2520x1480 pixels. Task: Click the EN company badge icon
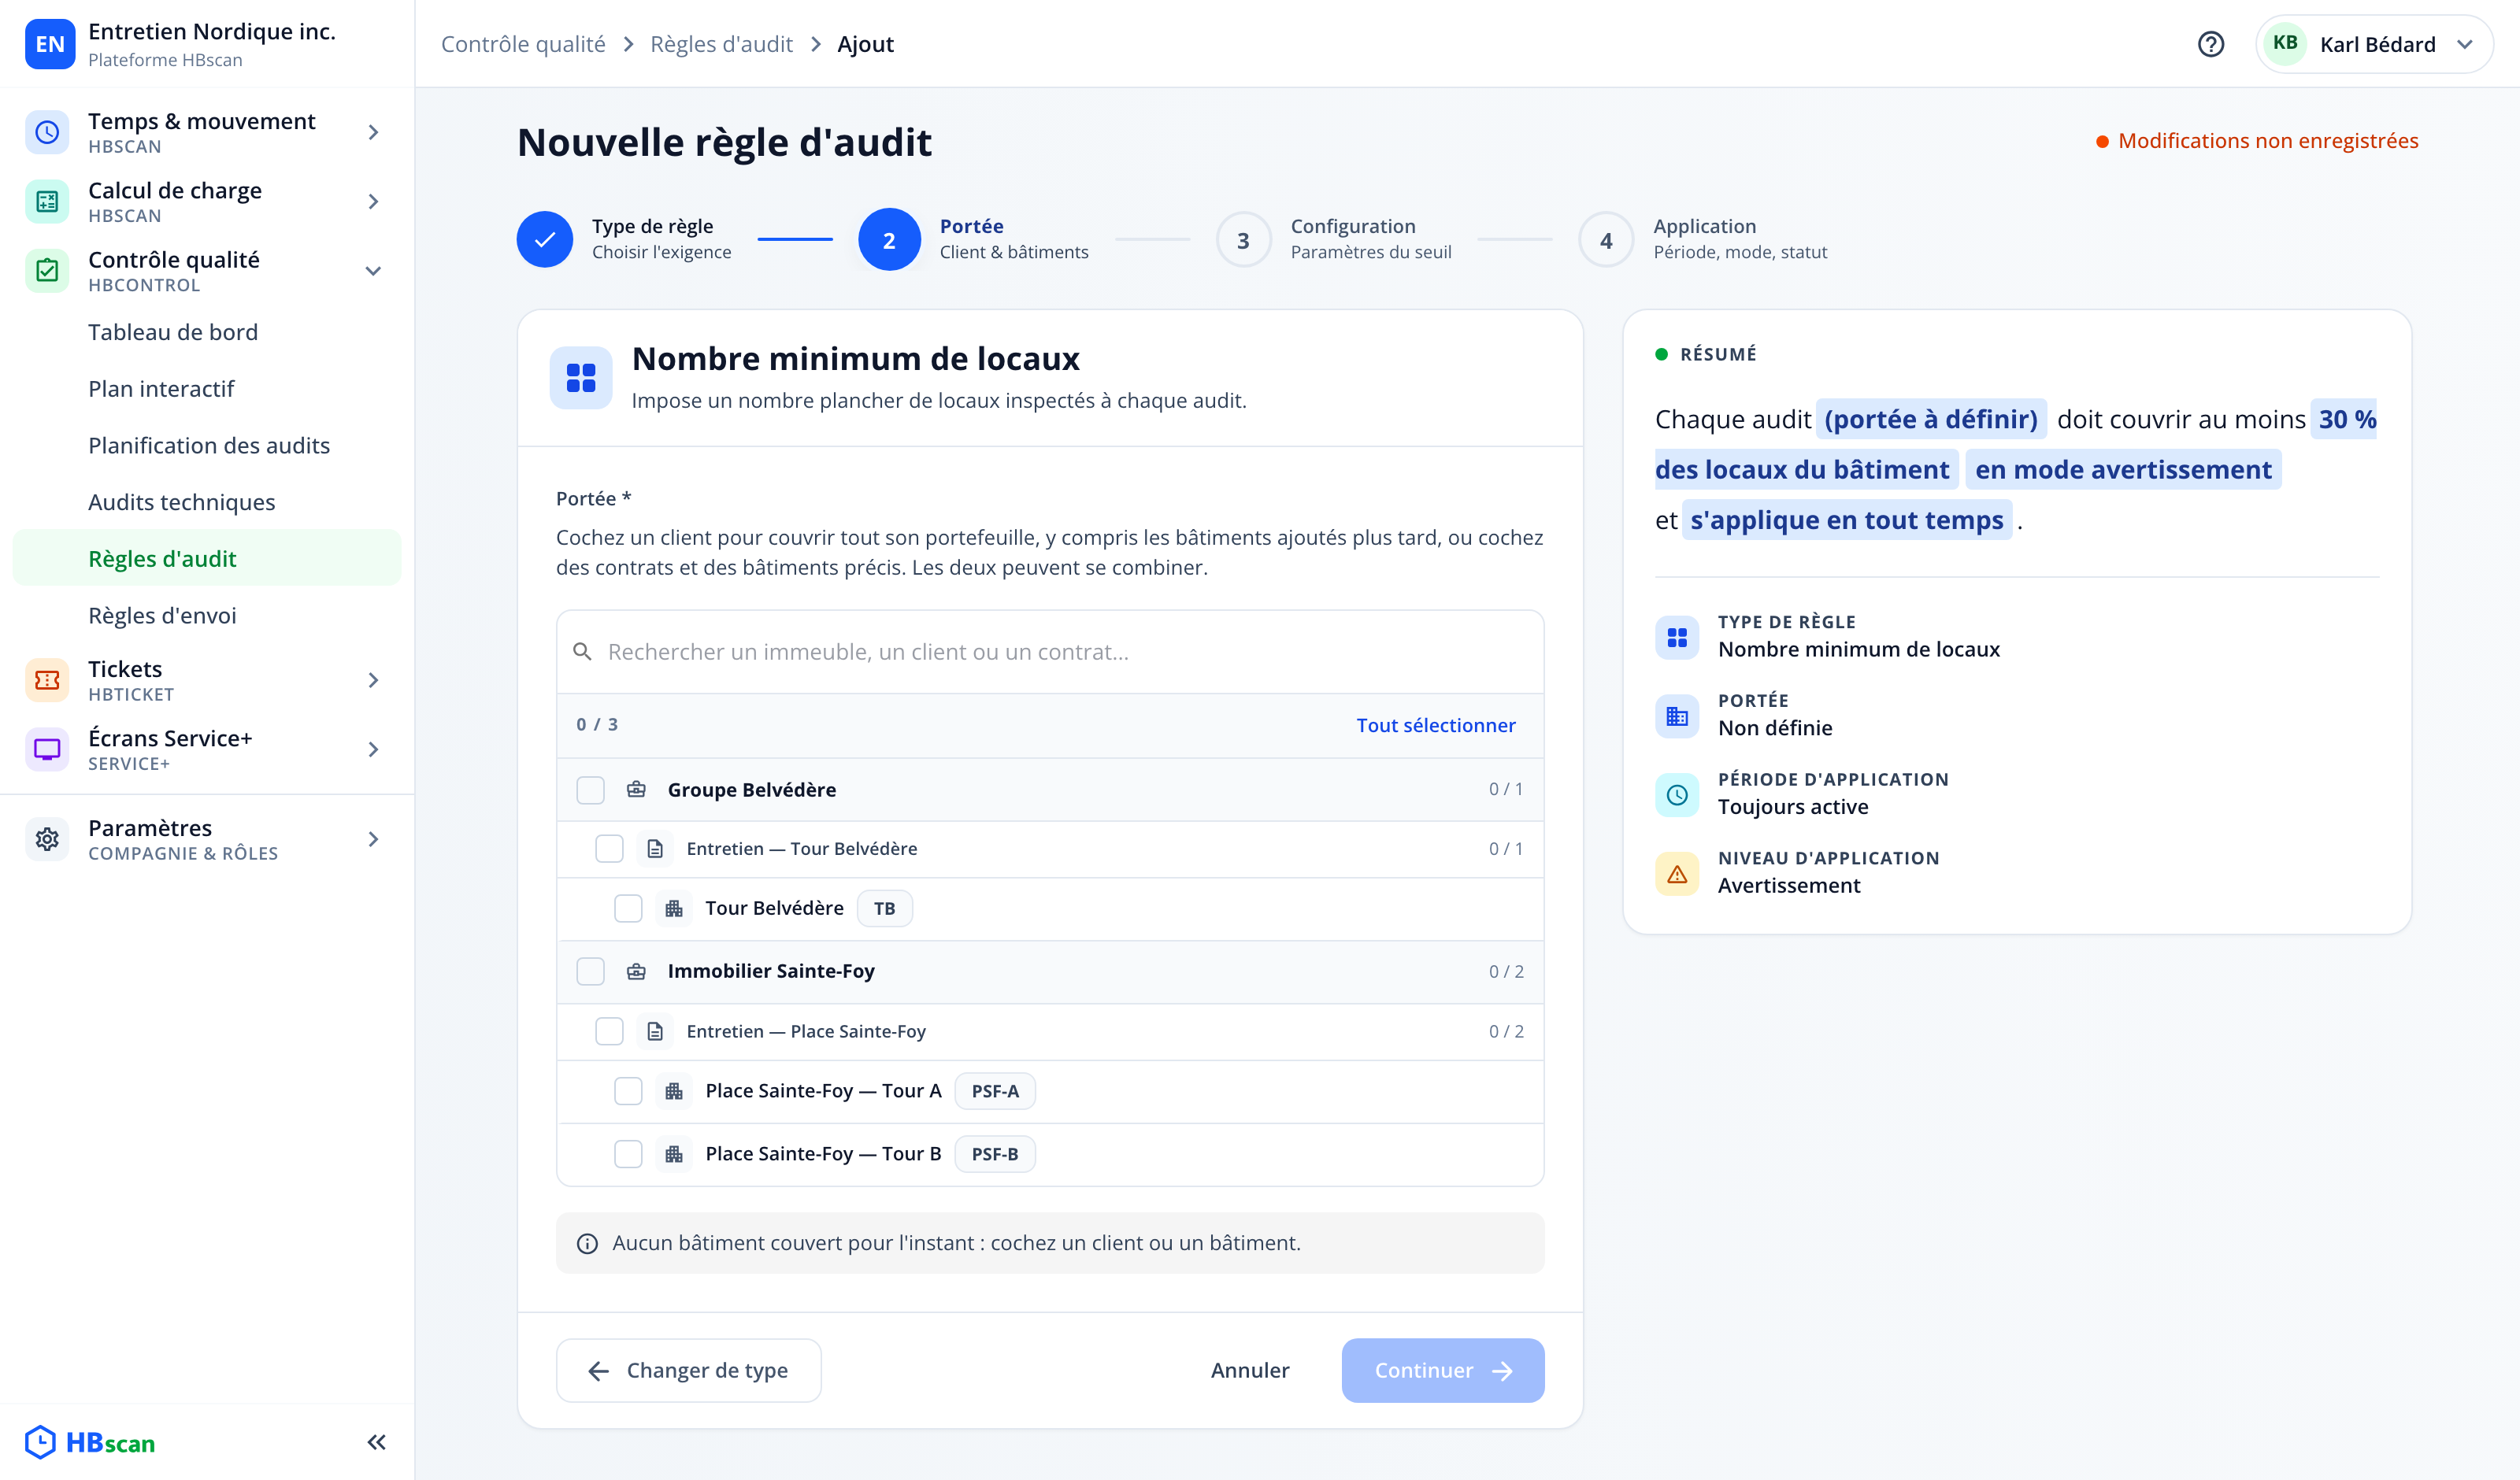click(x=50, y=44)
